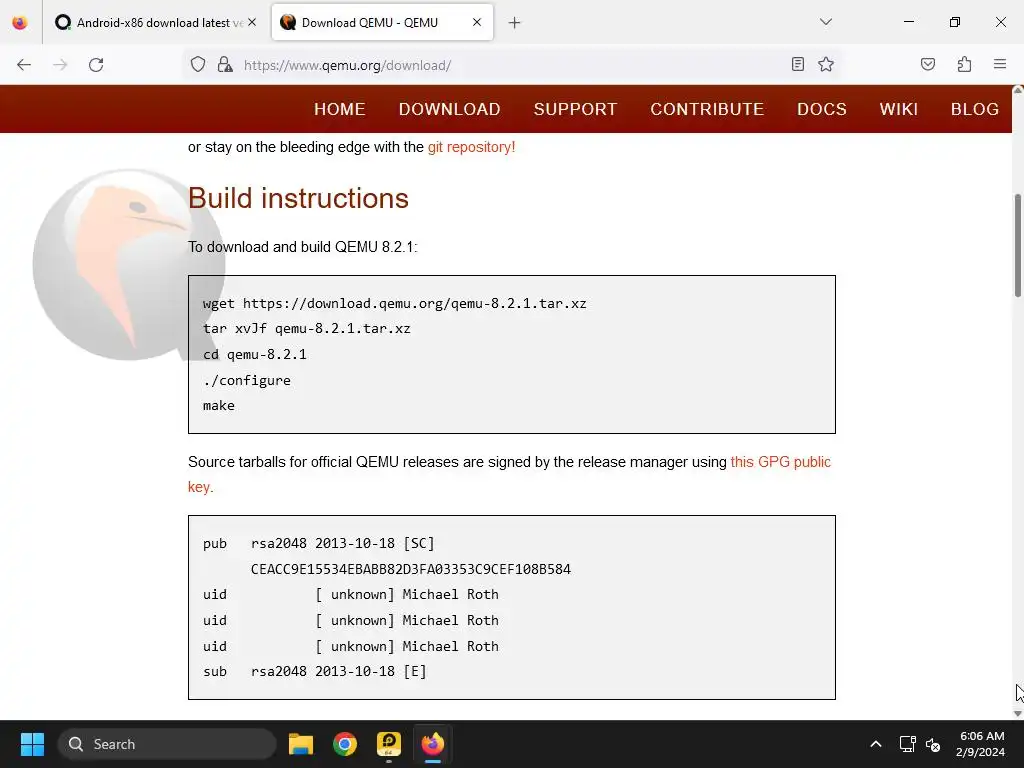Screen dimensions: 1024x768
Task: Open CONTRIBUTE in site navigation
Action: [707, 109]
